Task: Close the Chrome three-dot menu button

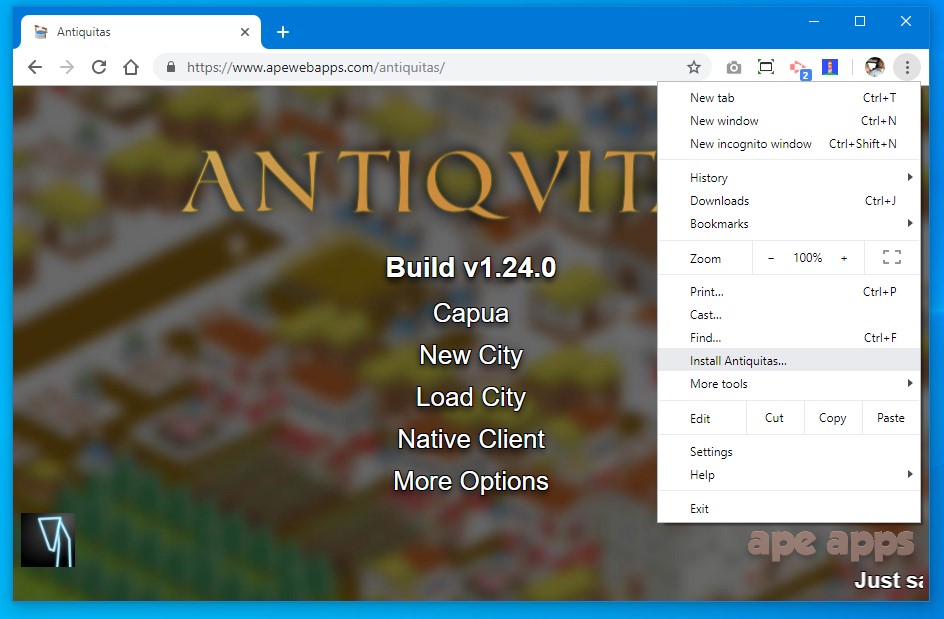Action: (907, 67)
